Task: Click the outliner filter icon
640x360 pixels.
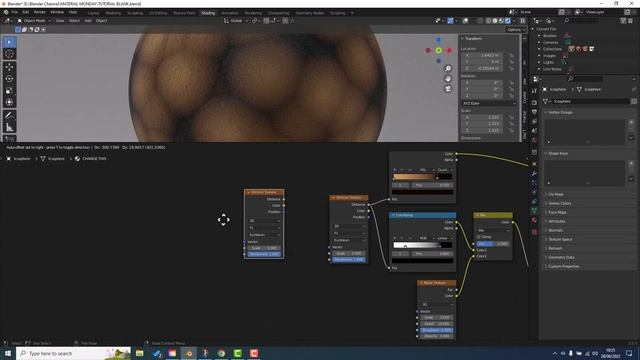Action: (x=623, y=20)
